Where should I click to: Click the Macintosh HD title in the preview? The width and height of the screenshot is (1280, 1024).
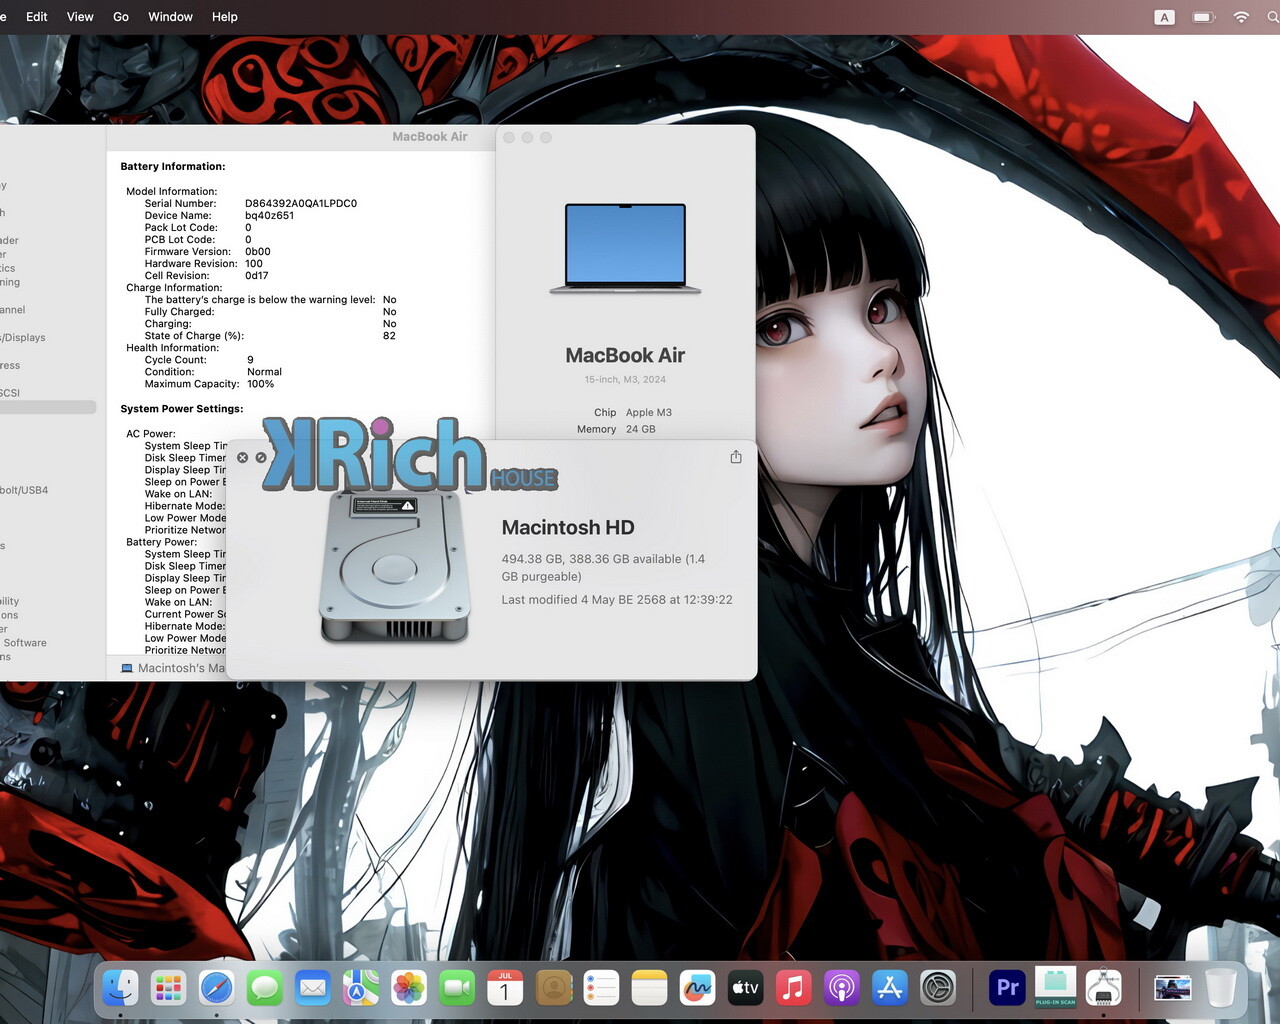click(568, 527)
